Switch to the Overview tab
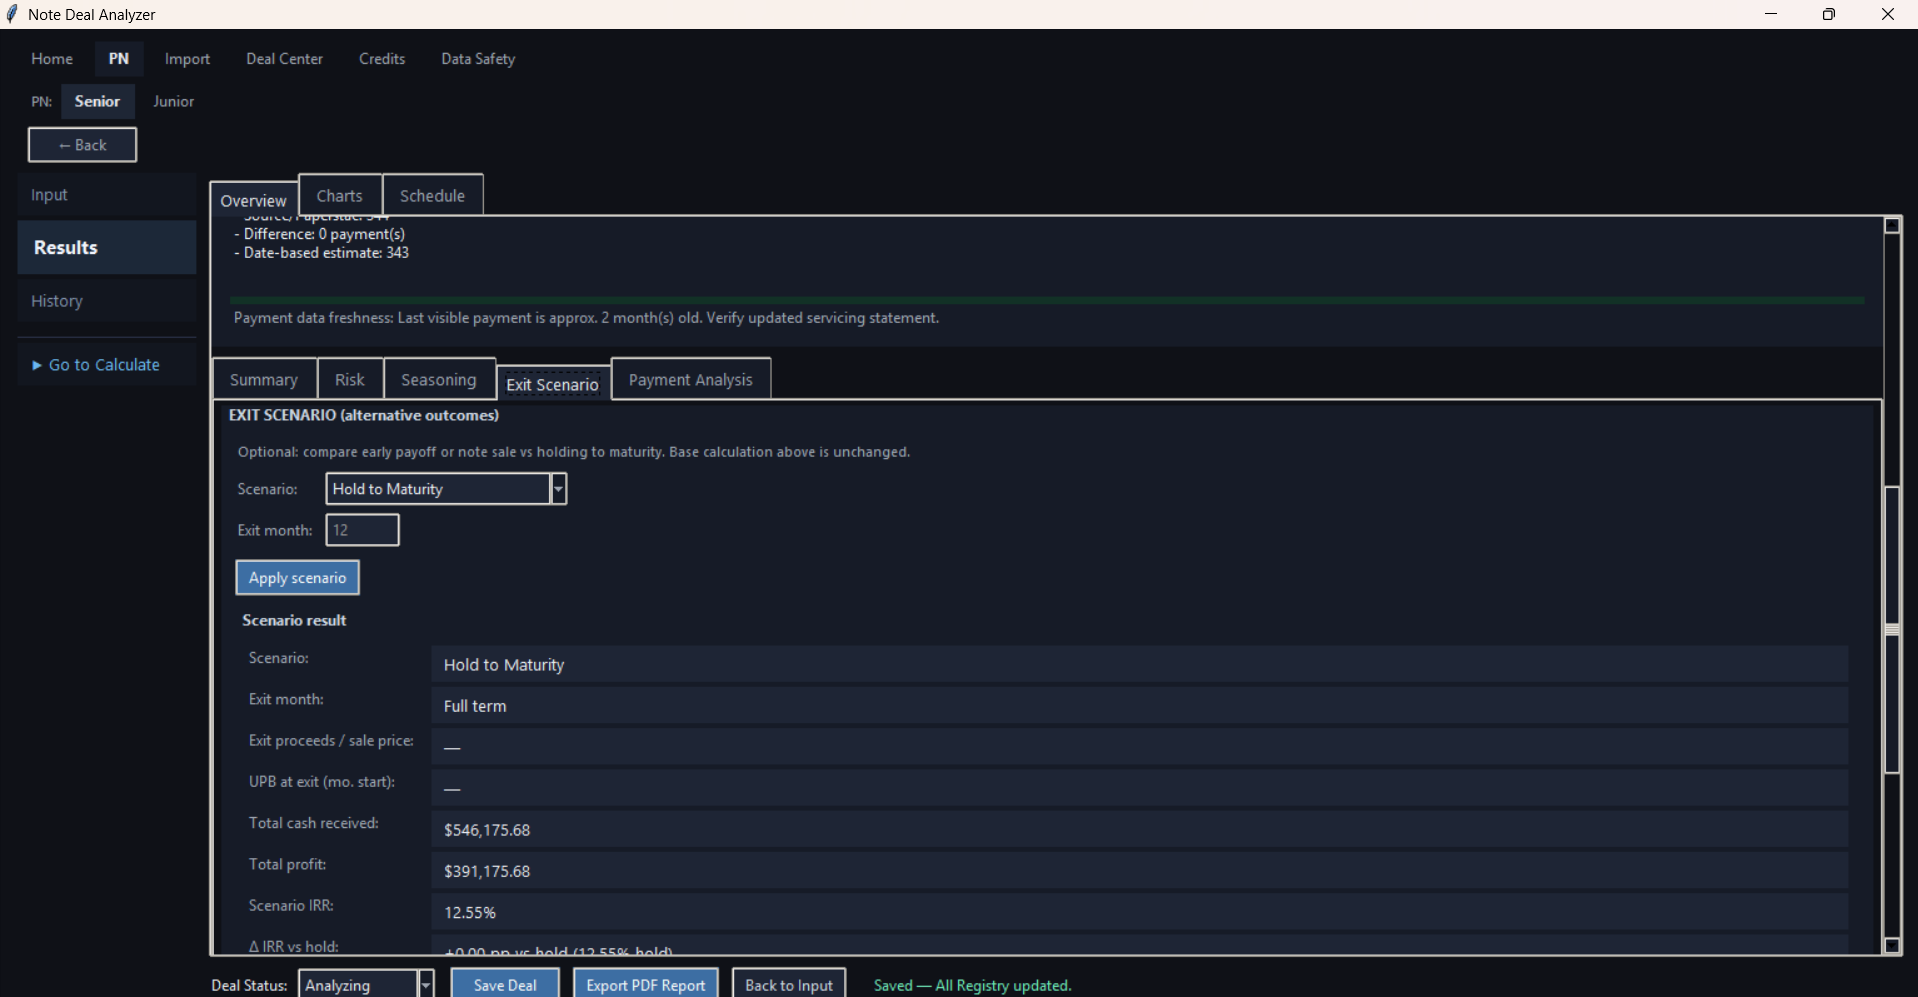1918x997 pixels. [254, 200]
